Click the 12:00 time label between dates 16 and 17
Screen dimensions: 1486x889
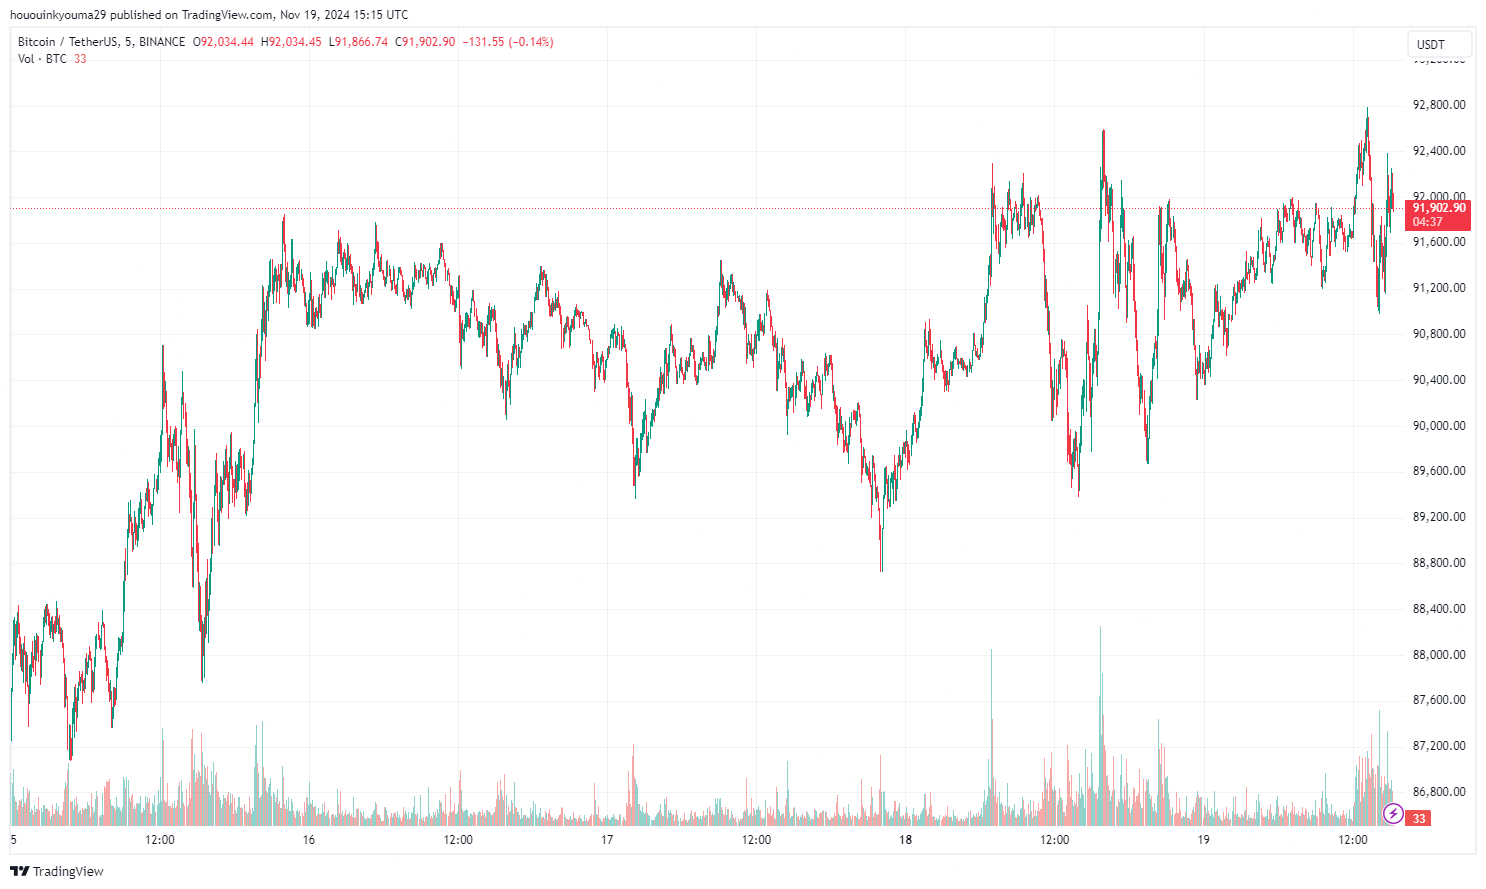pos(458,840)
